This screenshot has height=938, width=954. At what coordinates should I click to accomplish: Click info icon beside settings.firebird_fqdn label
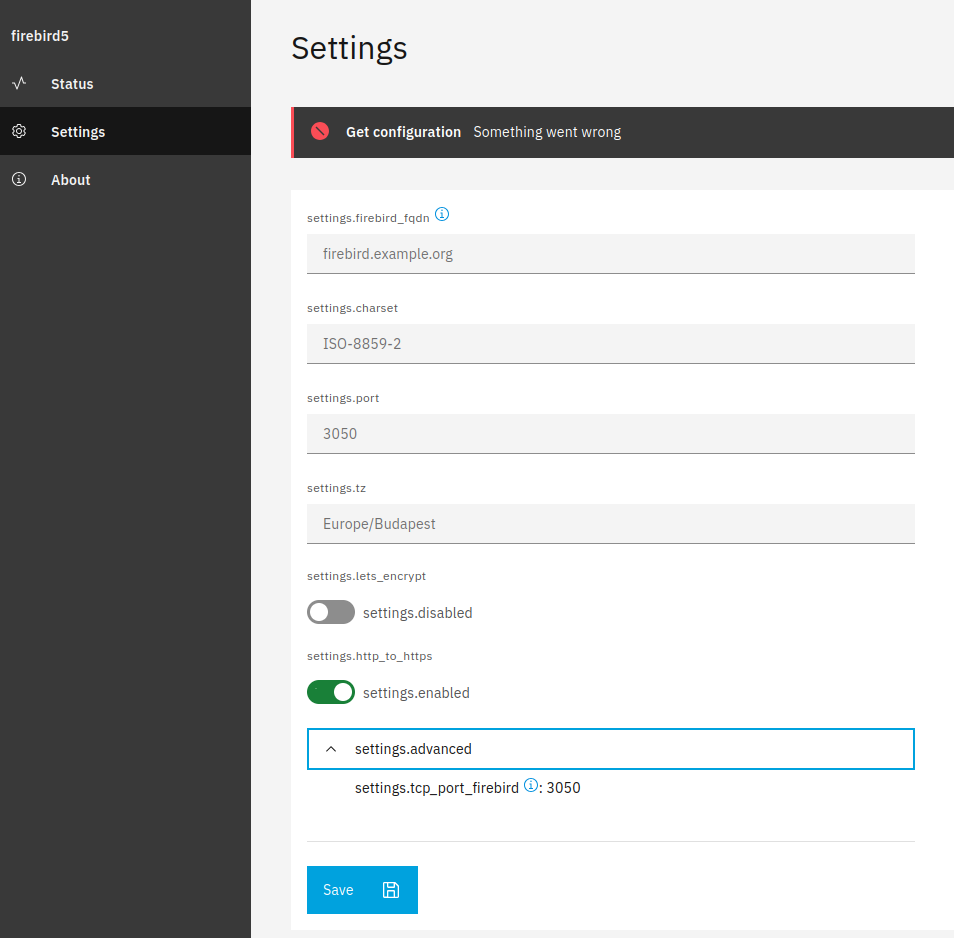point(442,214)
